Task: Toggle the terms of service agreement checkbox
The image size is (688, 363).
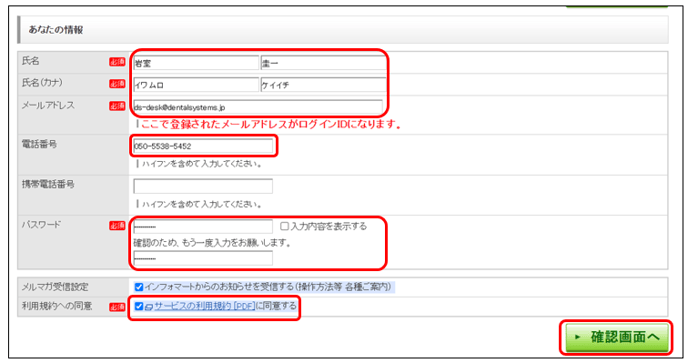Action: (139, 306)
